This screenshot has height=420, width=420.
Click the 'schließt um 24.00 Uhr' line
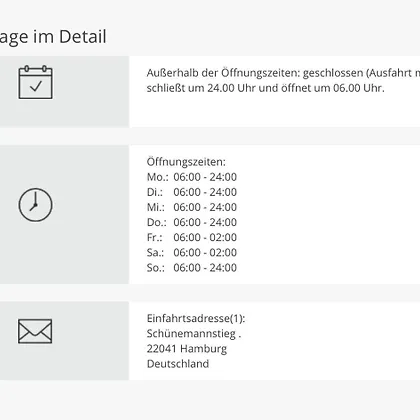pos(266,88)
